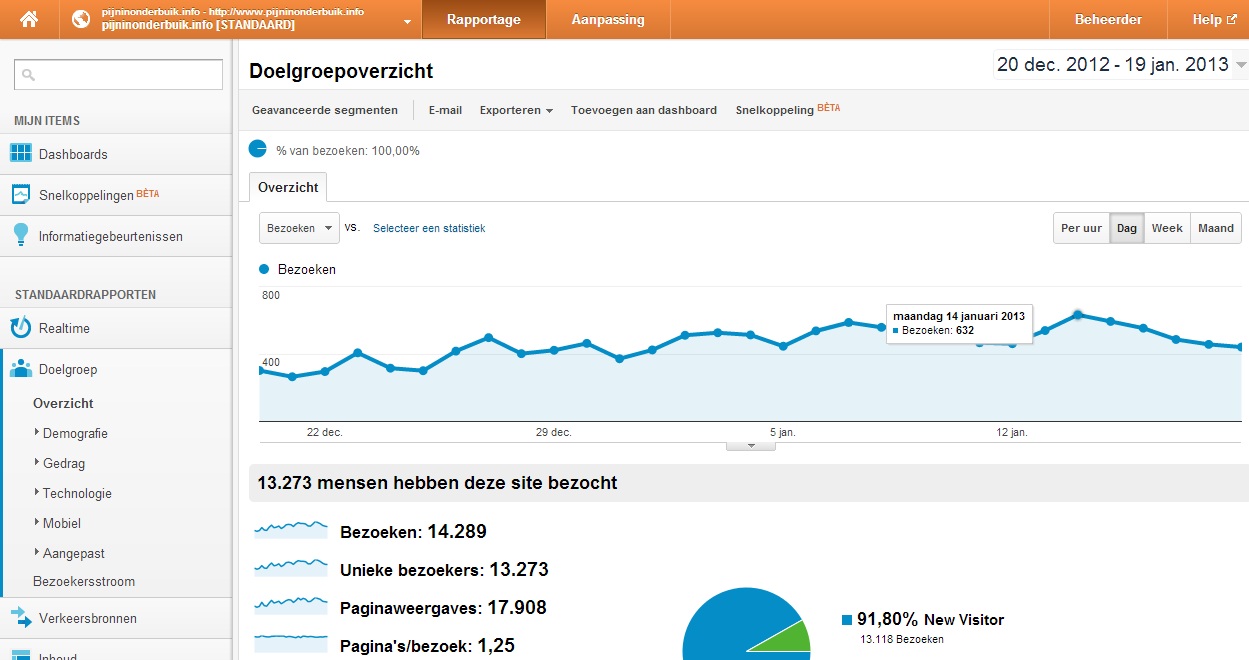The image size is (1249, 660).
Task: Click the 14 januari data point tooltip
Action: 959,323
